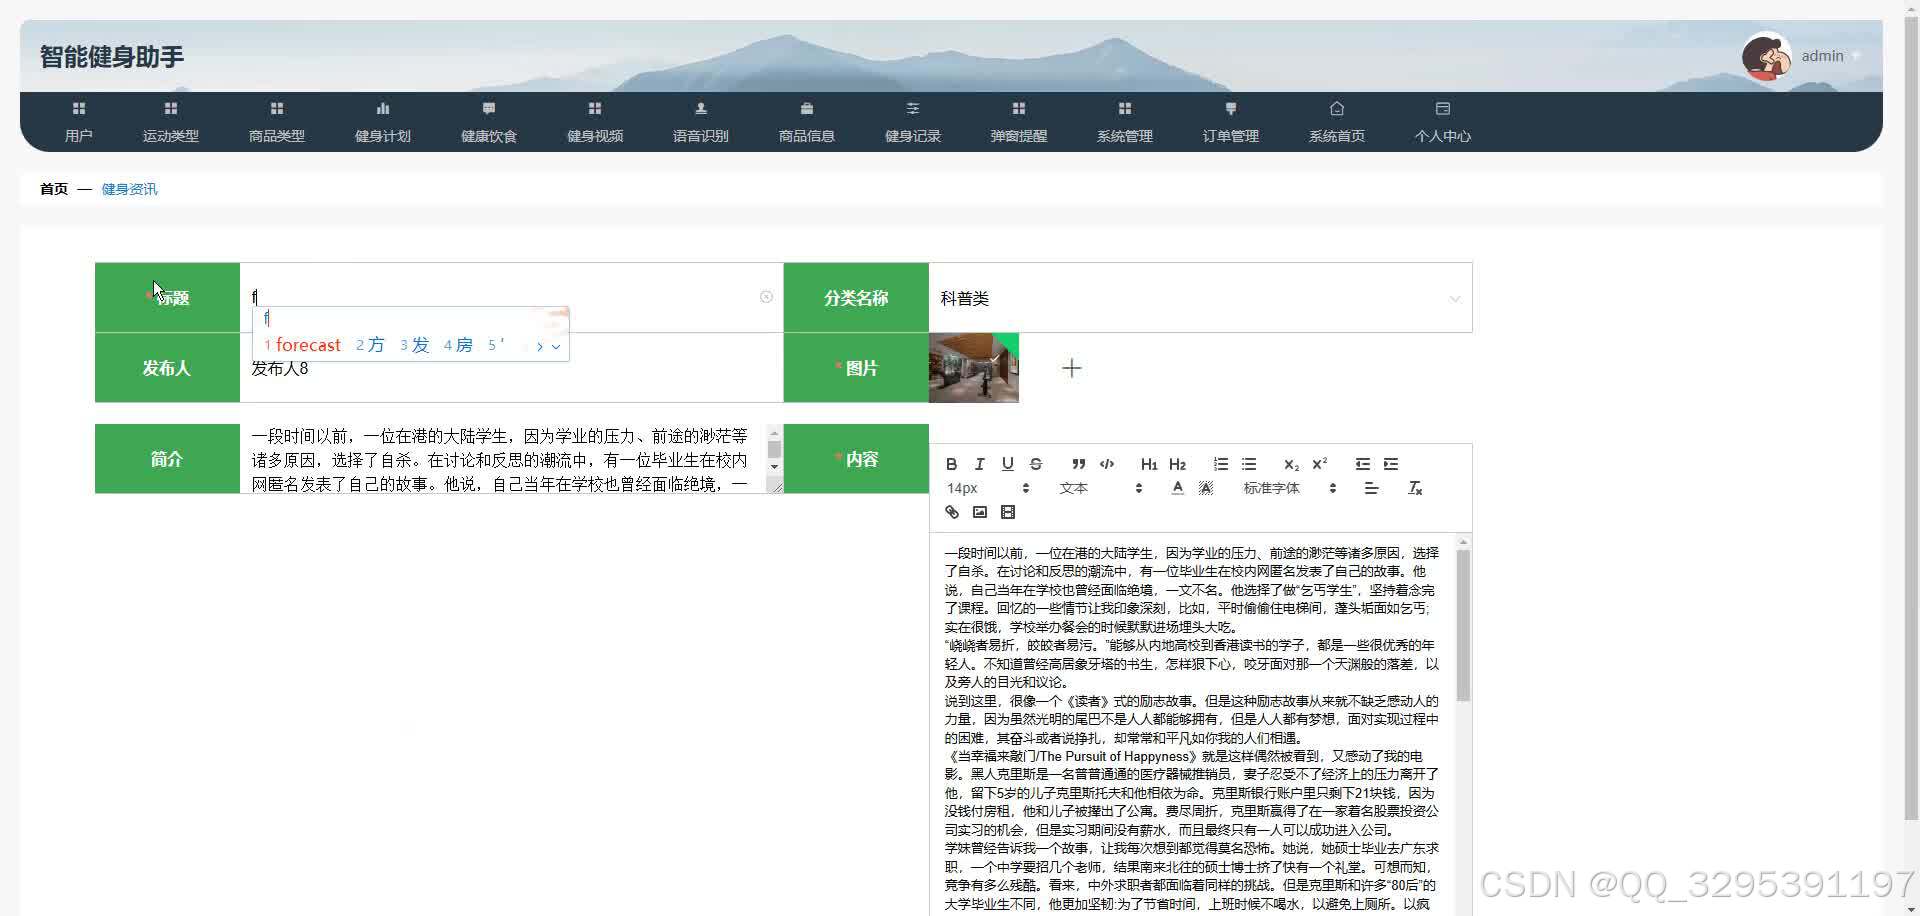
Task: Open the 健身饮食 menu in the navigation bar
Action: (487, 122)
